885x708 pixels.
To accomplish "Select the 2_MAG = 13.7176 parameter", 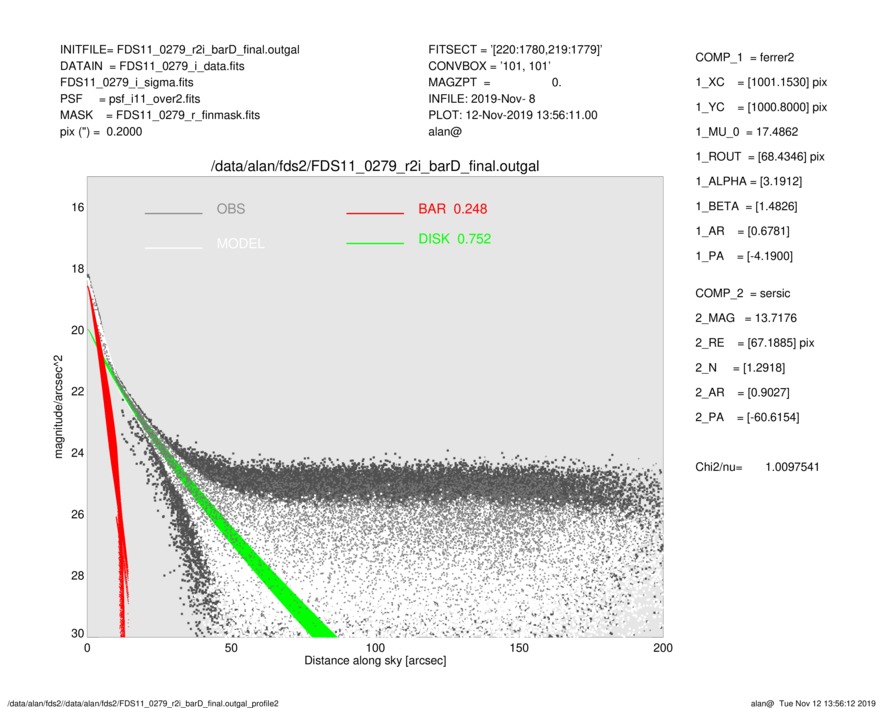I will (746, 318).
